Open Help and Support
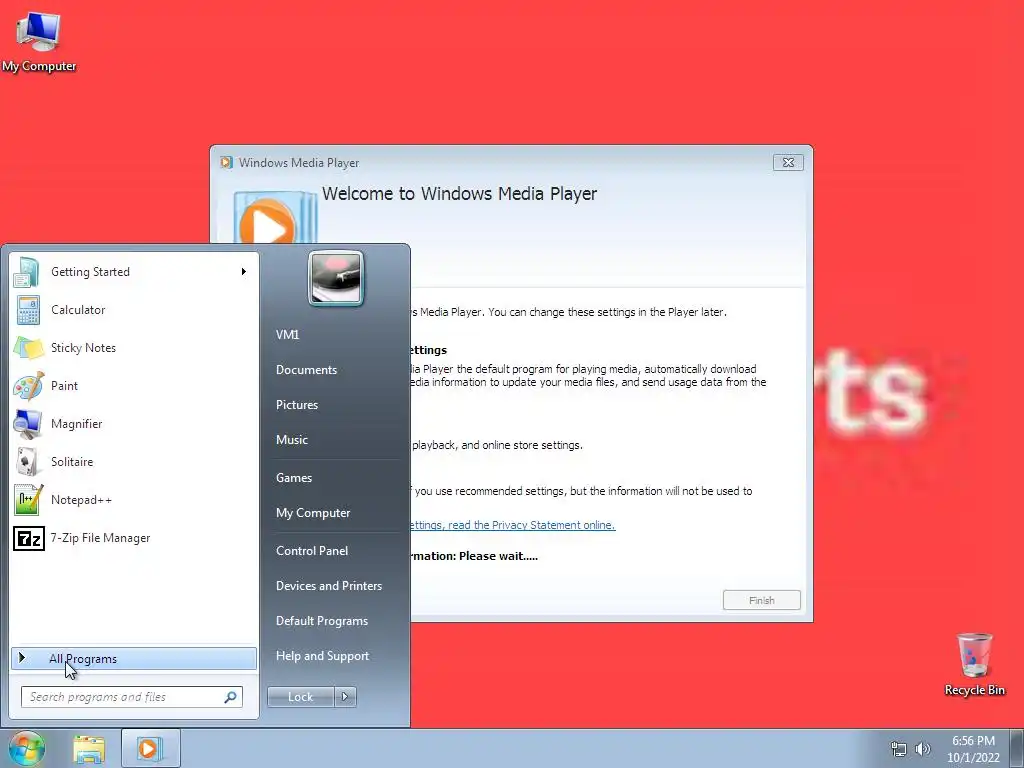This screenshot has width=1024, height=768. [322, 656]
